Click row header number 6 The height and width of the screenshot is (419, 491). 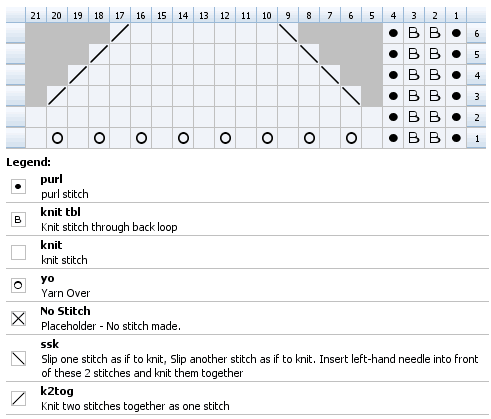pyautogui.click(x=476, y=33)
